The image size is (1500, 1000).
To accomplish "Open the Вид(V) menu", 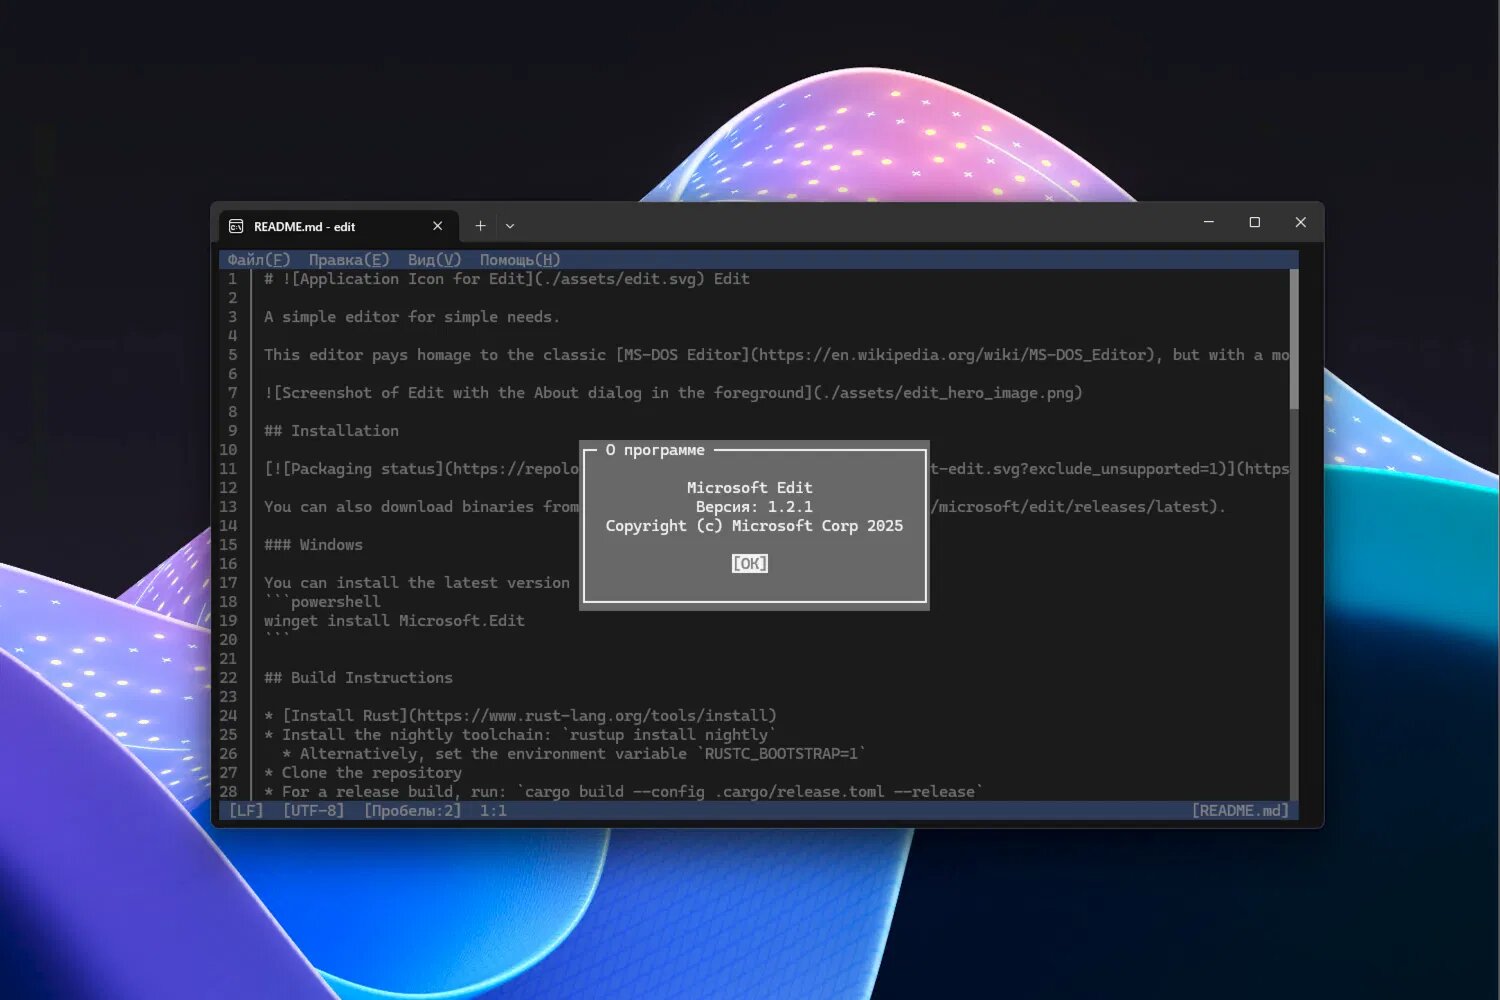I will tap(434, 260).
